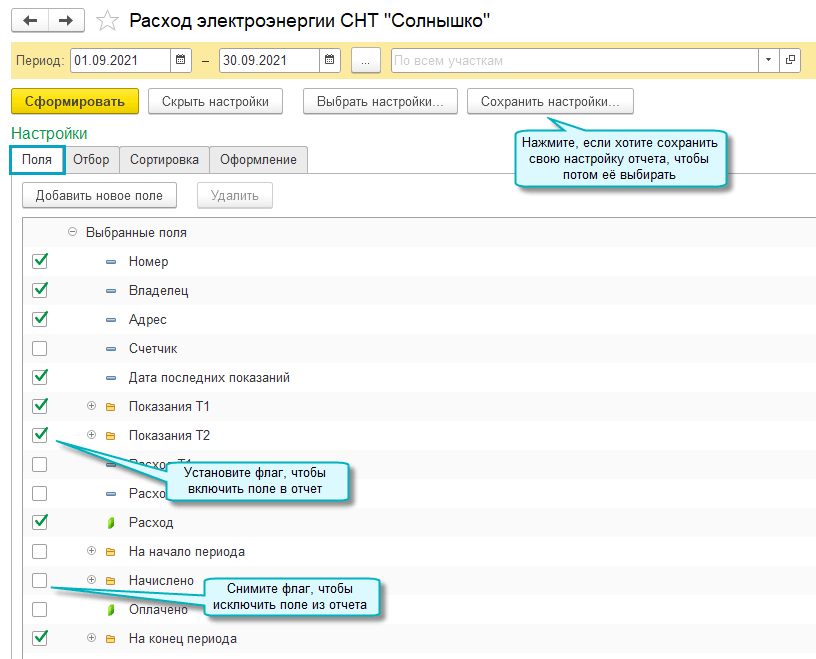Open calendar for period end date
The width and height of the screenshot is (816, 659).
pos(330,61)
